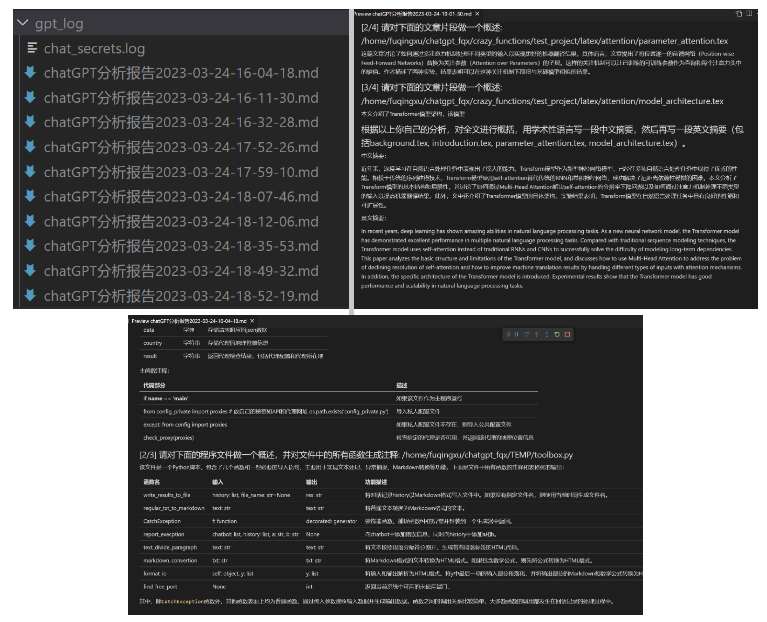The height and width of the screenshot is (622, 767).
Task: Click markdown icon beside 18-12-06.md file
Action: (x=30, y=221)
